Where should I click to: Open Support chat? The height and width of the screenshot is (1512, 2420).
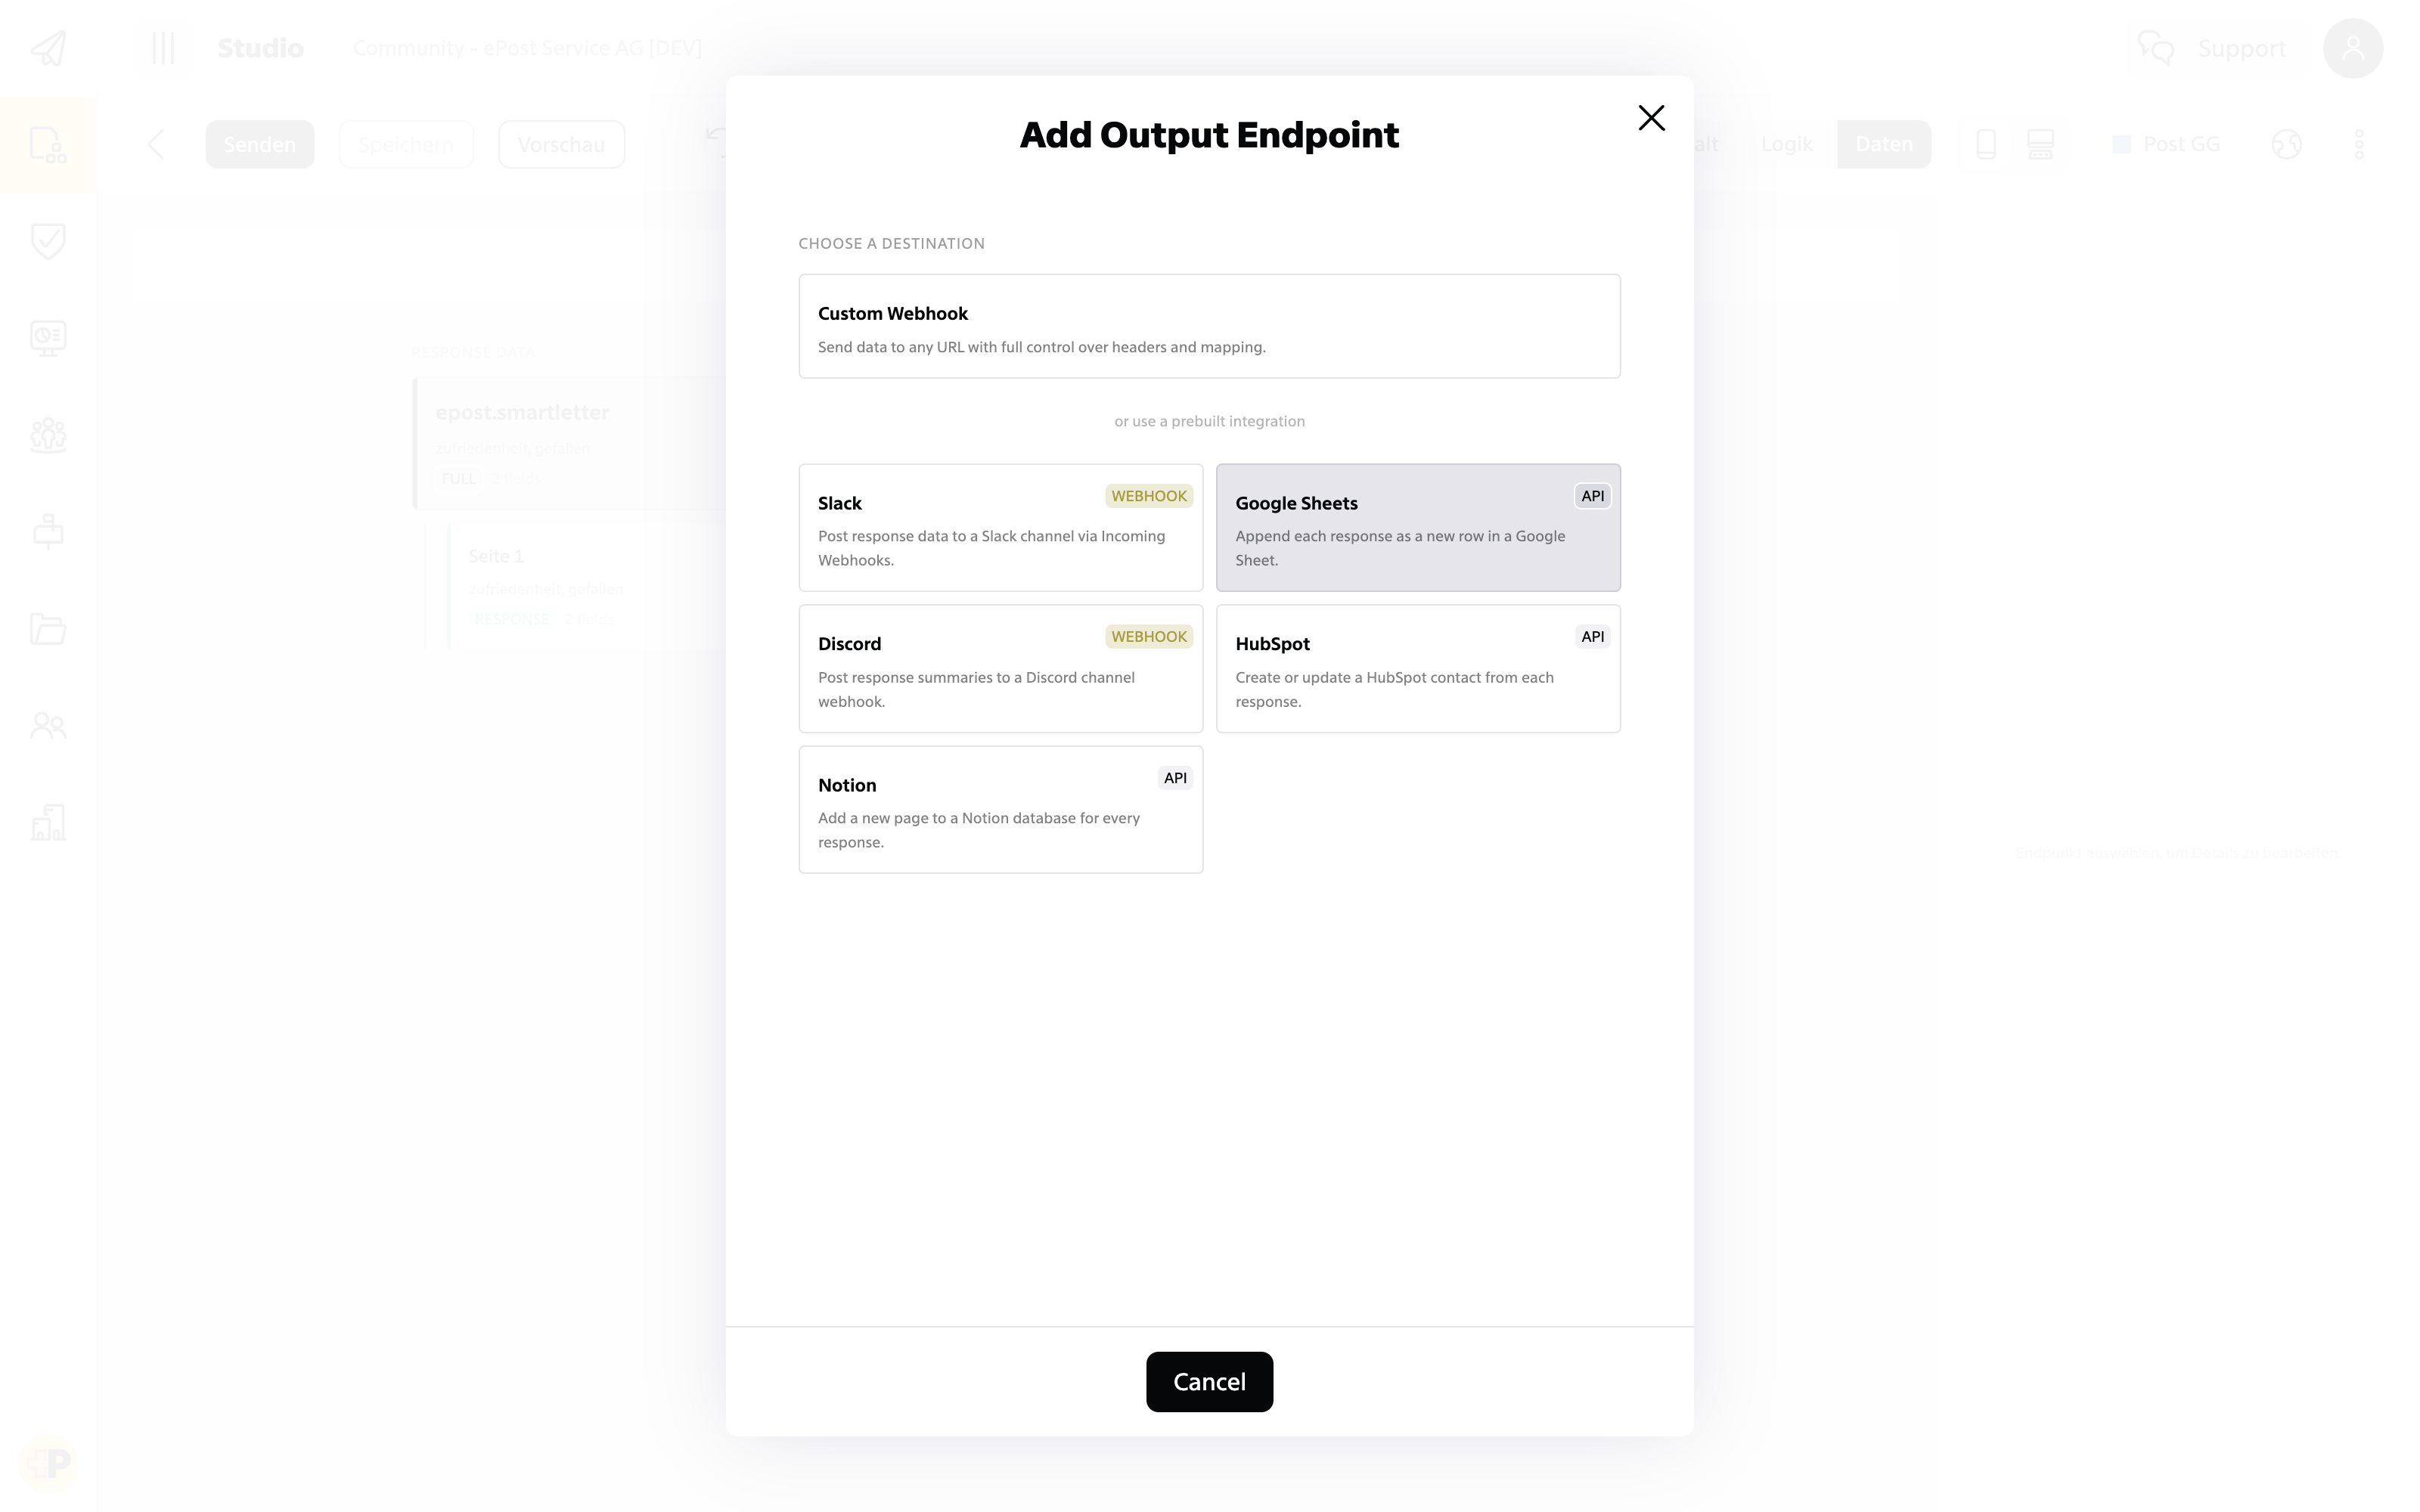2211,48
